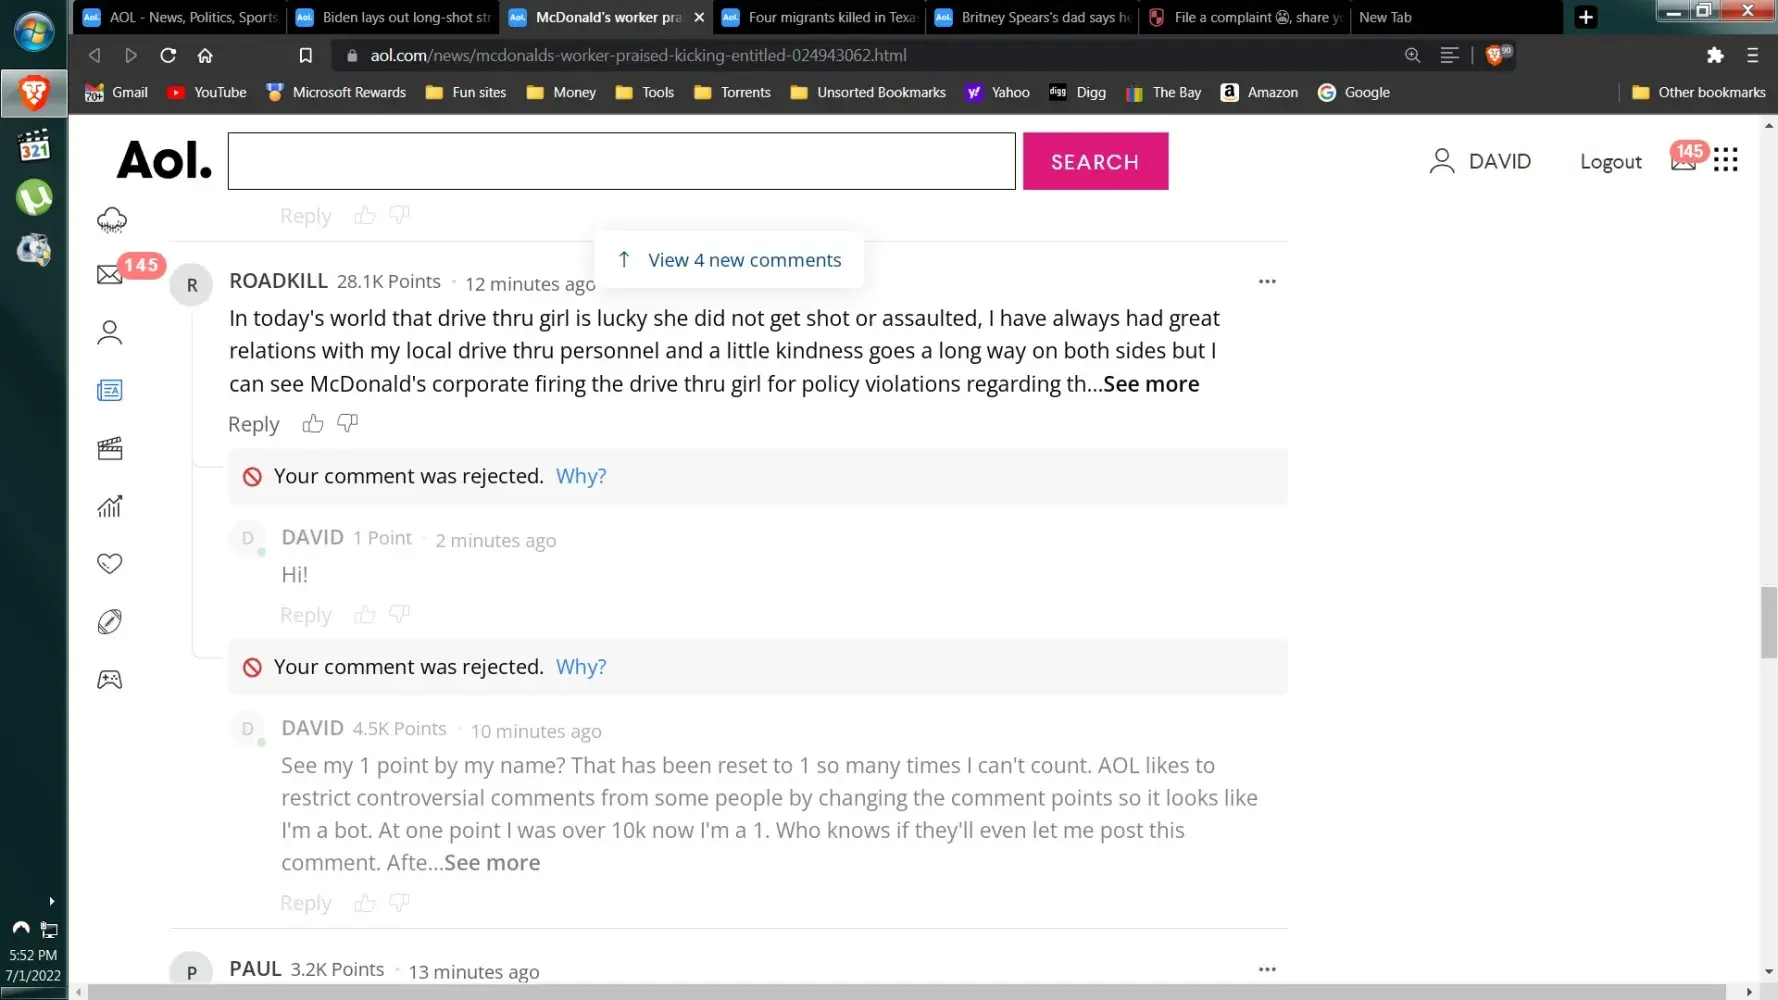Open the games controller sidebar icon
The width and height of the screenshot is (1778, 1000).
110,680
